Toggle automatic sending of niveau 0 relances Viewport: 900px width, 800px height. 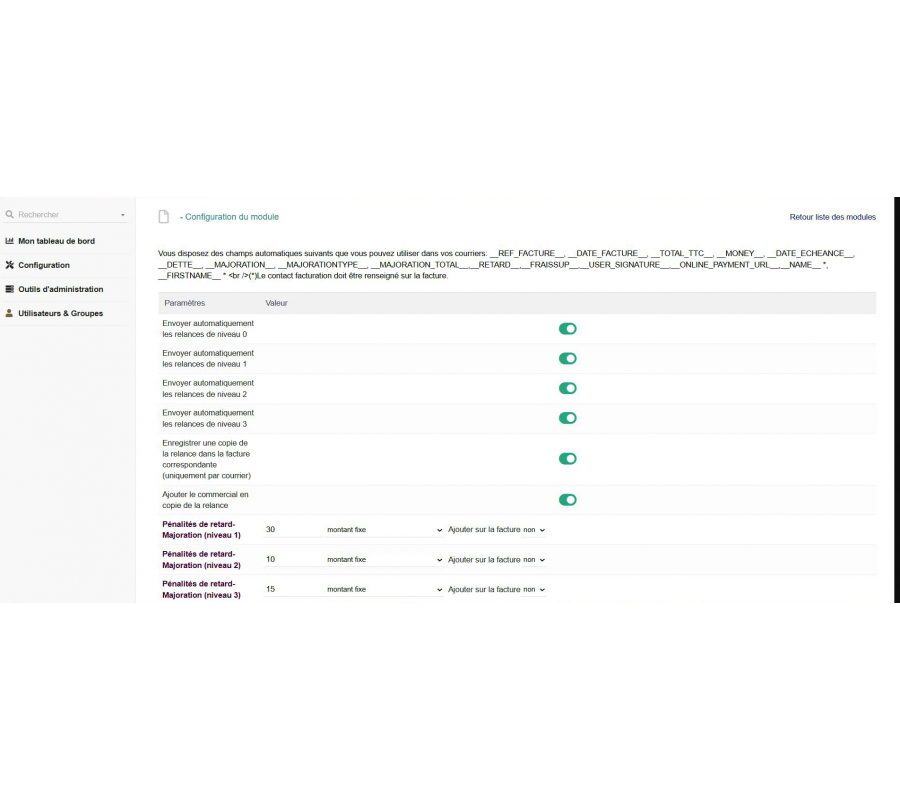tap(567, 329)
